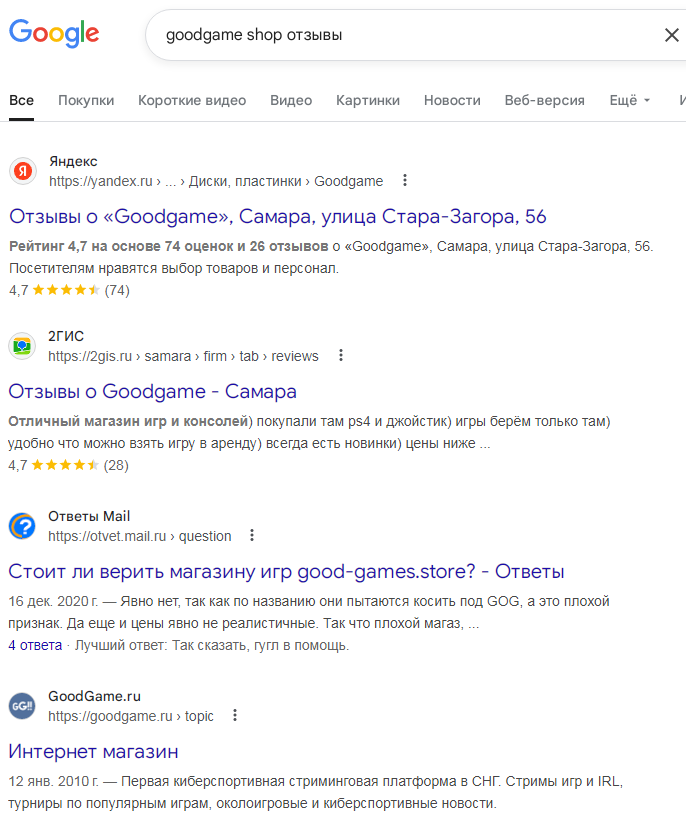686x816 pixels.
Task: Select the Новости tab
Action: pyautogui.click(x=452, y=100)
